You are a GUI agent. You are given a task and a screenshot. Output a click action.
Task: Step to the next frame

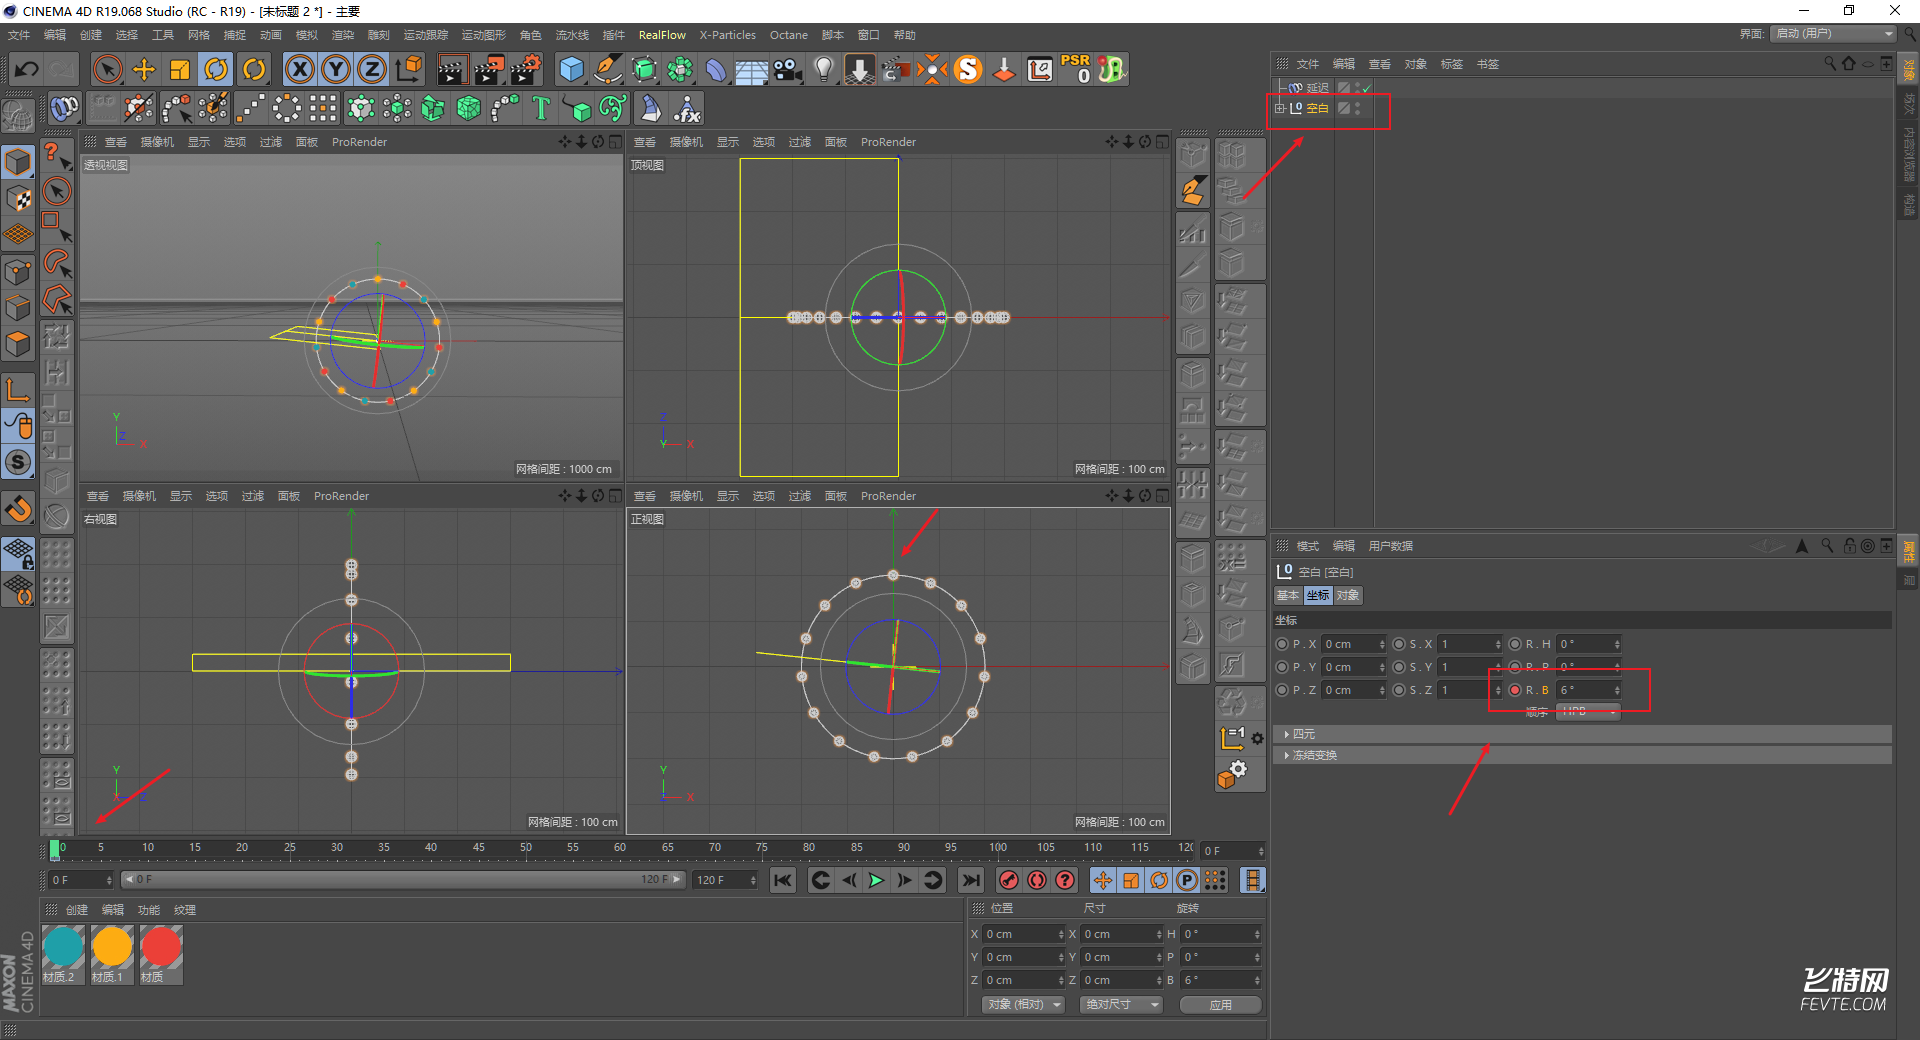(x=905, y=880)
